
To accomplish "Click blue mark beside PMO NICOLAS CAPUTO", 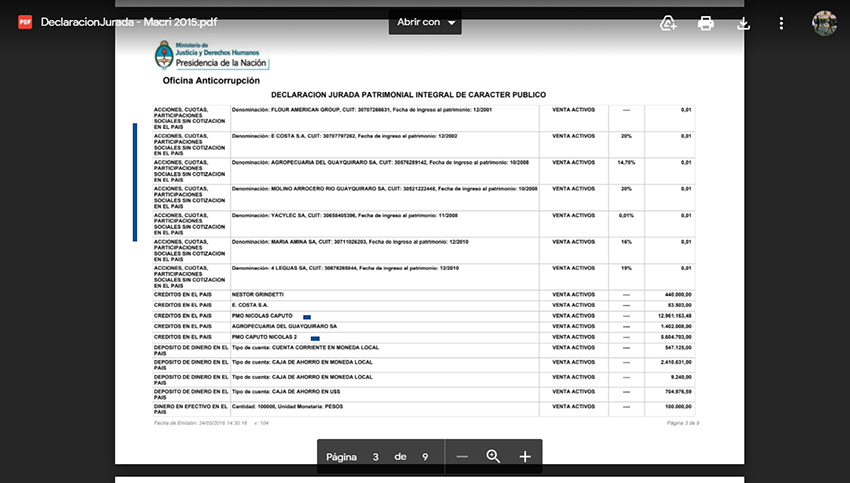I will point(307,316).
